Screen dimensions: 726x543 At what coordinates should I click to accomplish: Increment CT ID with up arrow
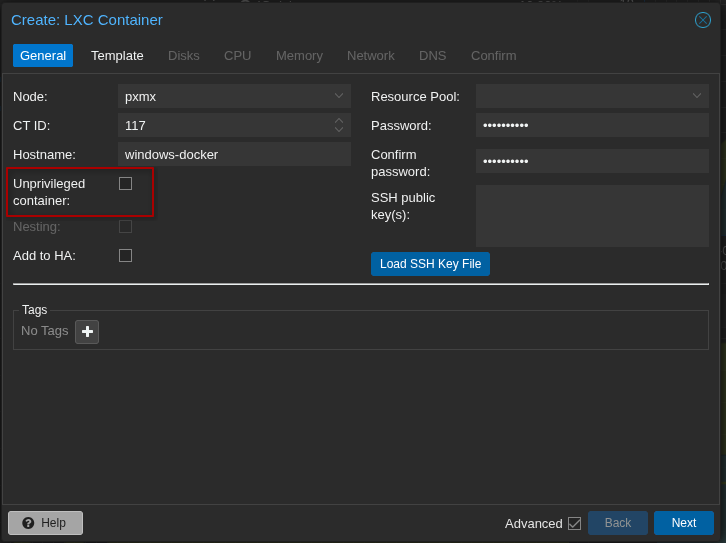tap(339, 121)
